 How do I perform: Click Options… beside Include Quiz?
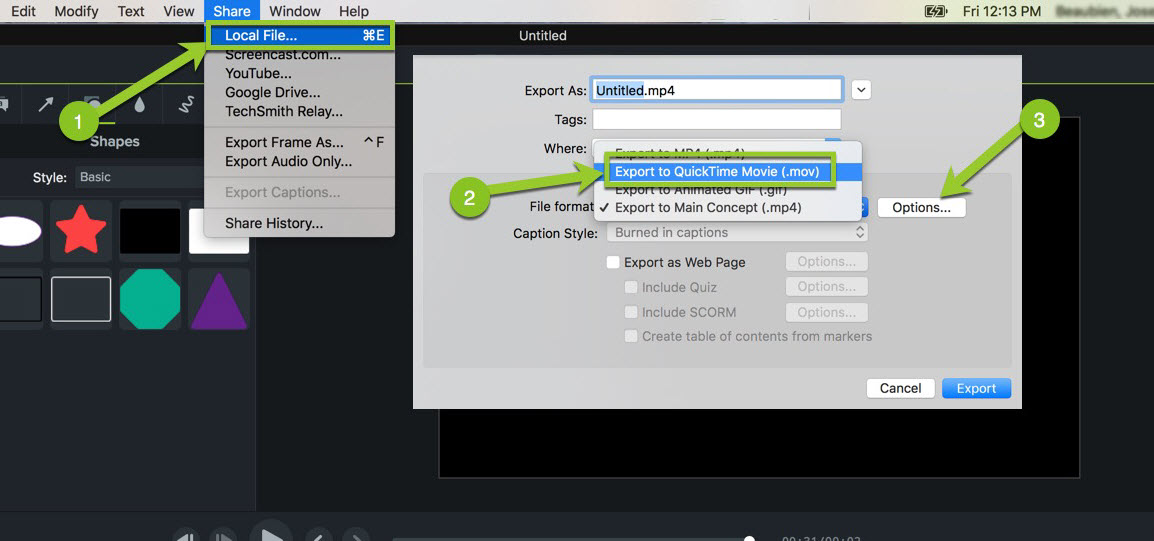826,287
